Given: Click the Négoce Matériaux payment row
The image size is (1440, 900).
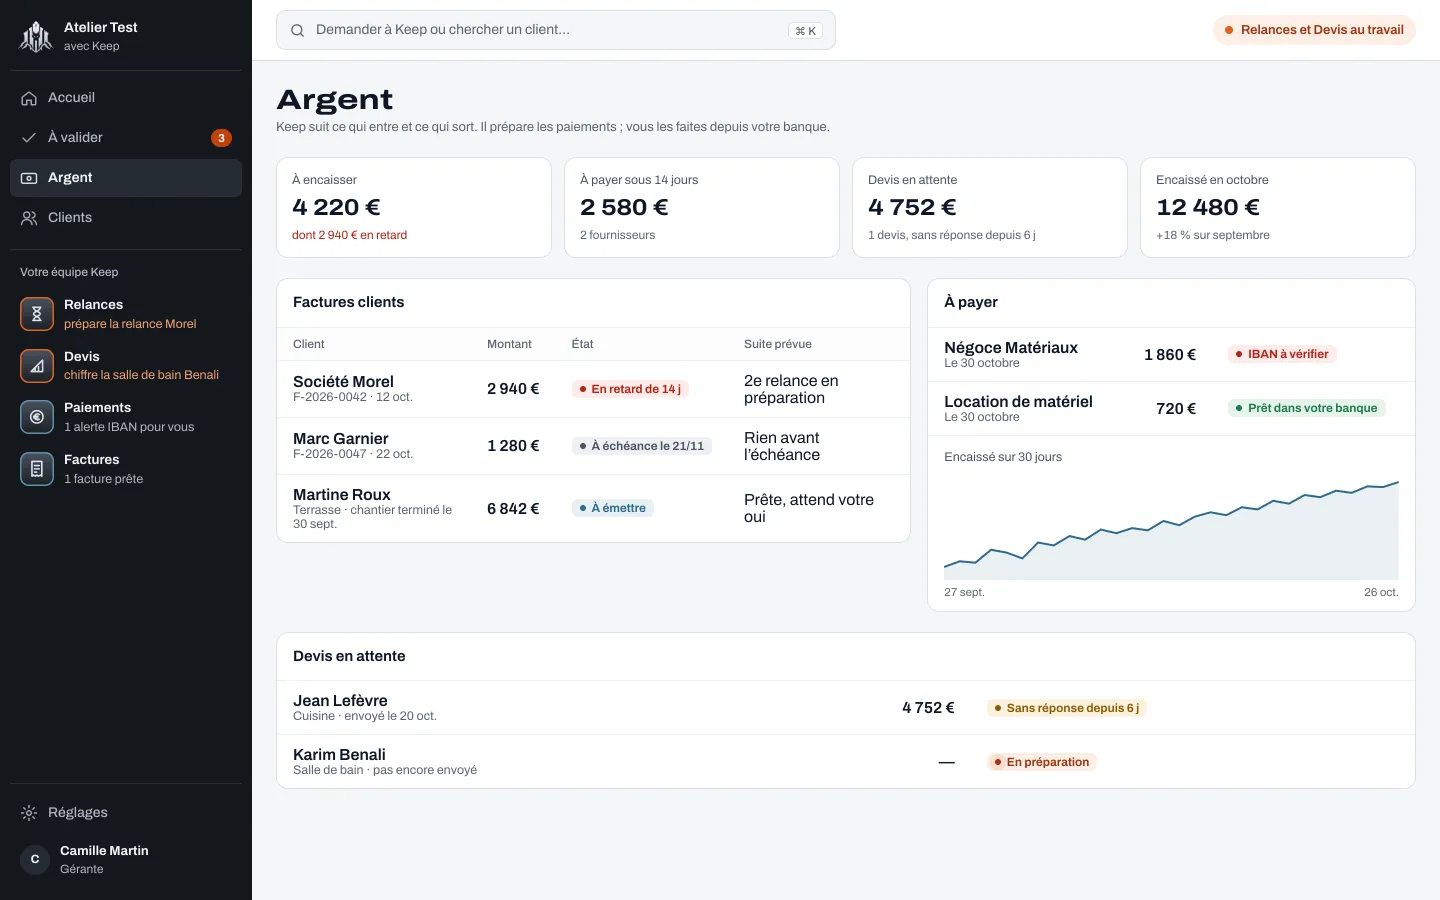Looking at the screenshot, I should pos(1171,355).
